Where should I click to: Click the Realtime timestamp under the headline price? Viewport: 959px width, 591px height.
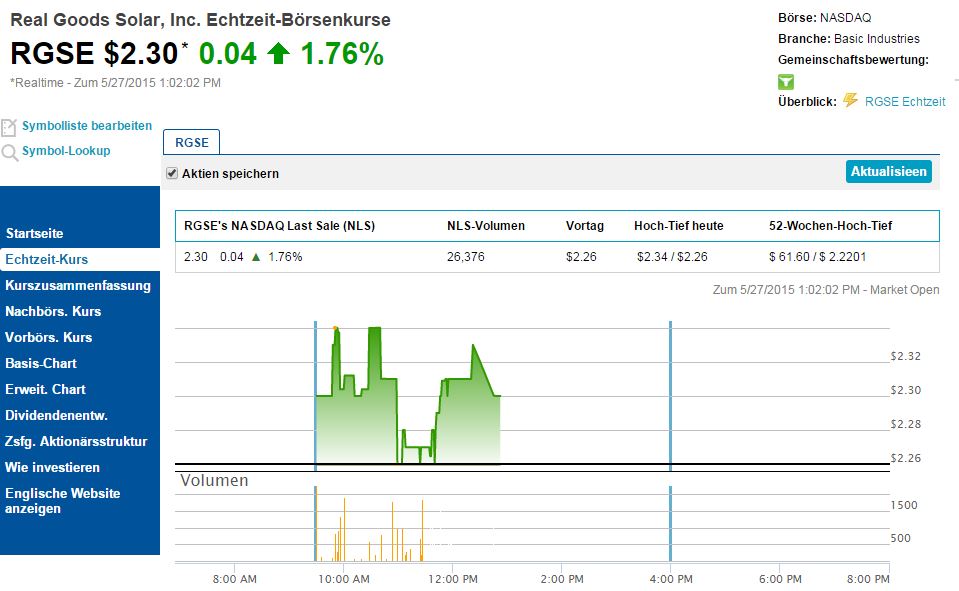coord(116,83)
